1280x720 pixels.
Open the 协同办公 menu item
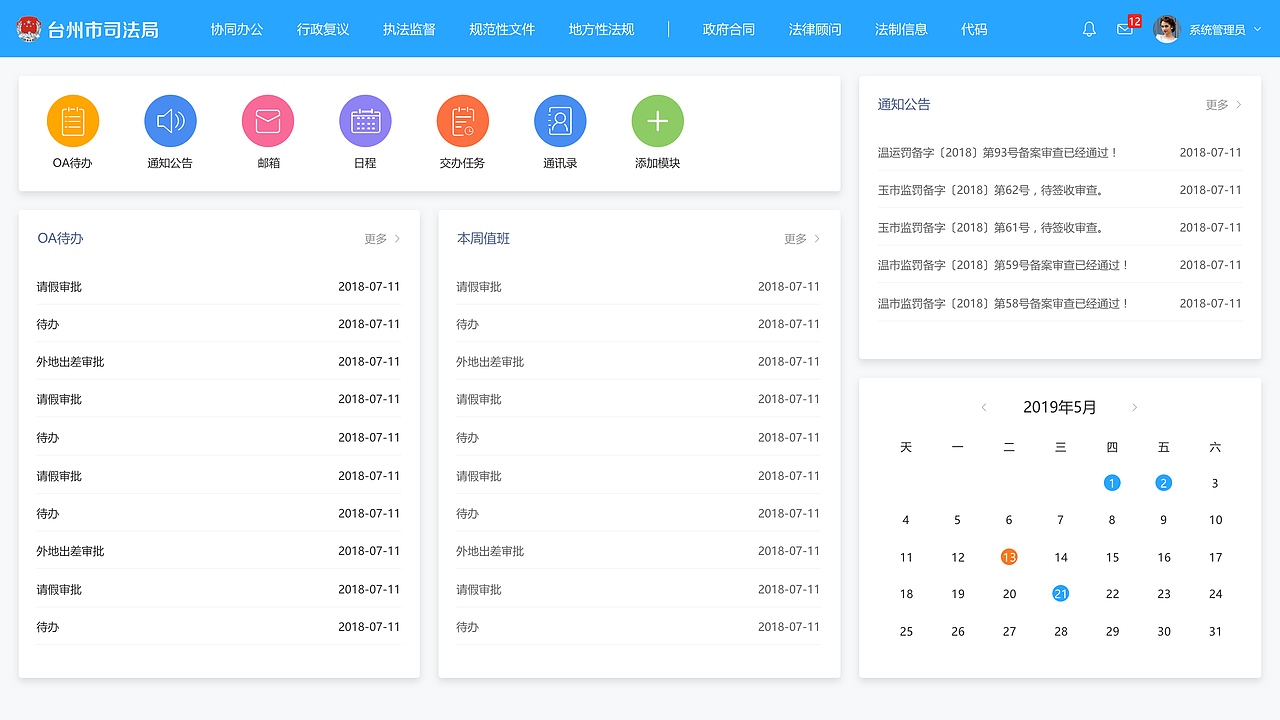pos(237,29)
